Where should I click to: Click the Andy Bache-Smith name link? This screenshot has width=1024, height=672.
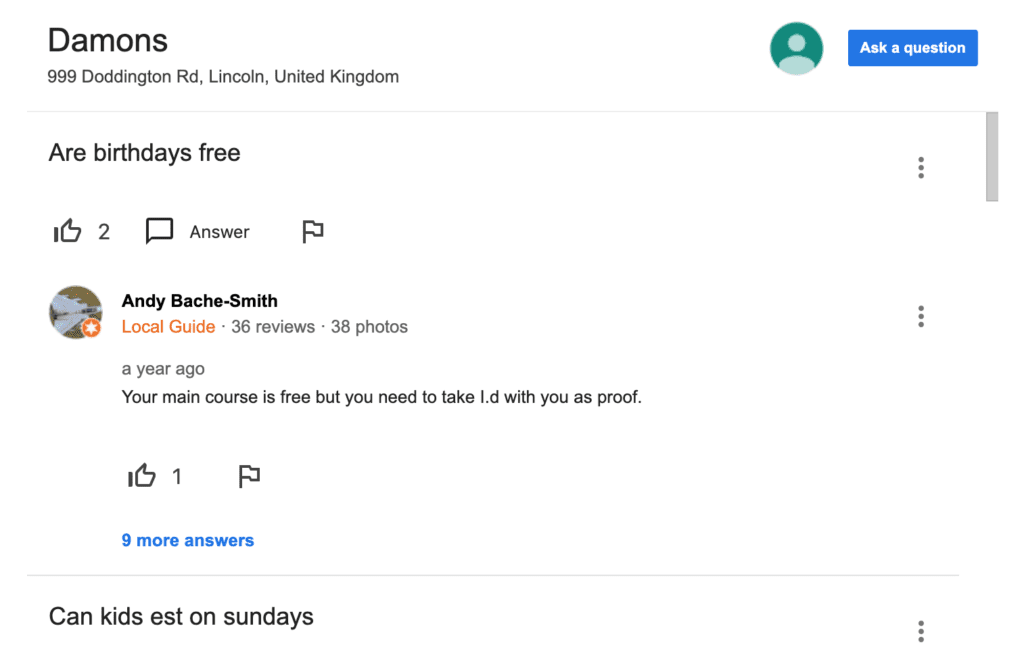coord(199,301)
